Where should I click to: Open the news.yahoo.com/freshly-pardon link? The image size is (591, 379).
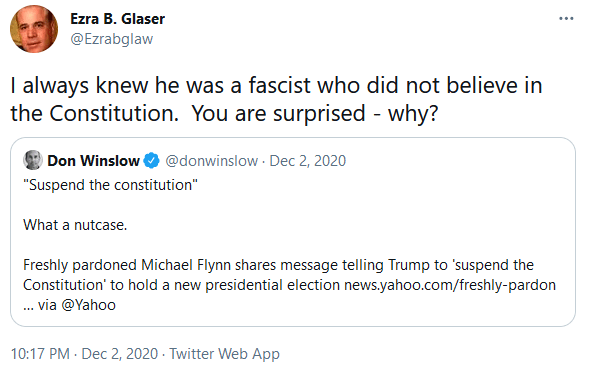pos(450,285)
